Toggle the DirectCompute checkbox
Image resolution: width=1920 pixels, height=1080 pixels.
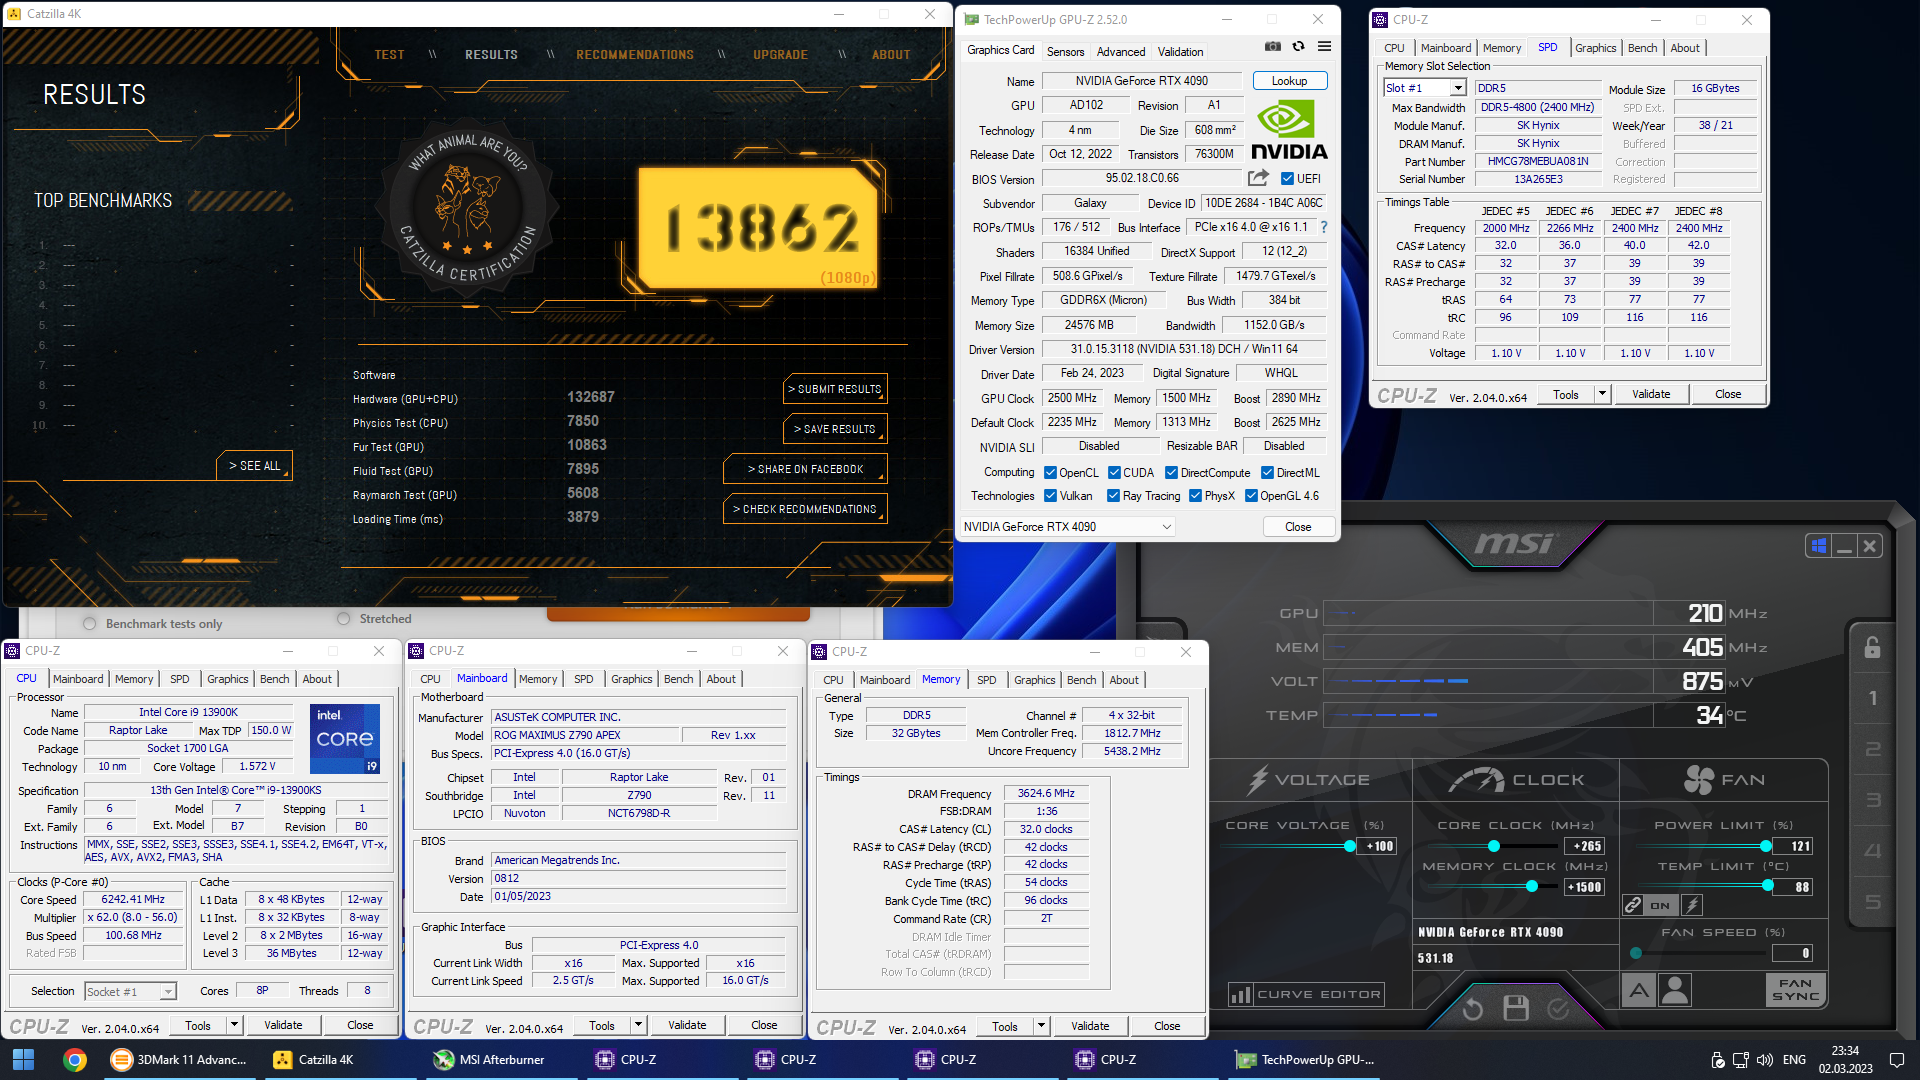point(1172,473)
